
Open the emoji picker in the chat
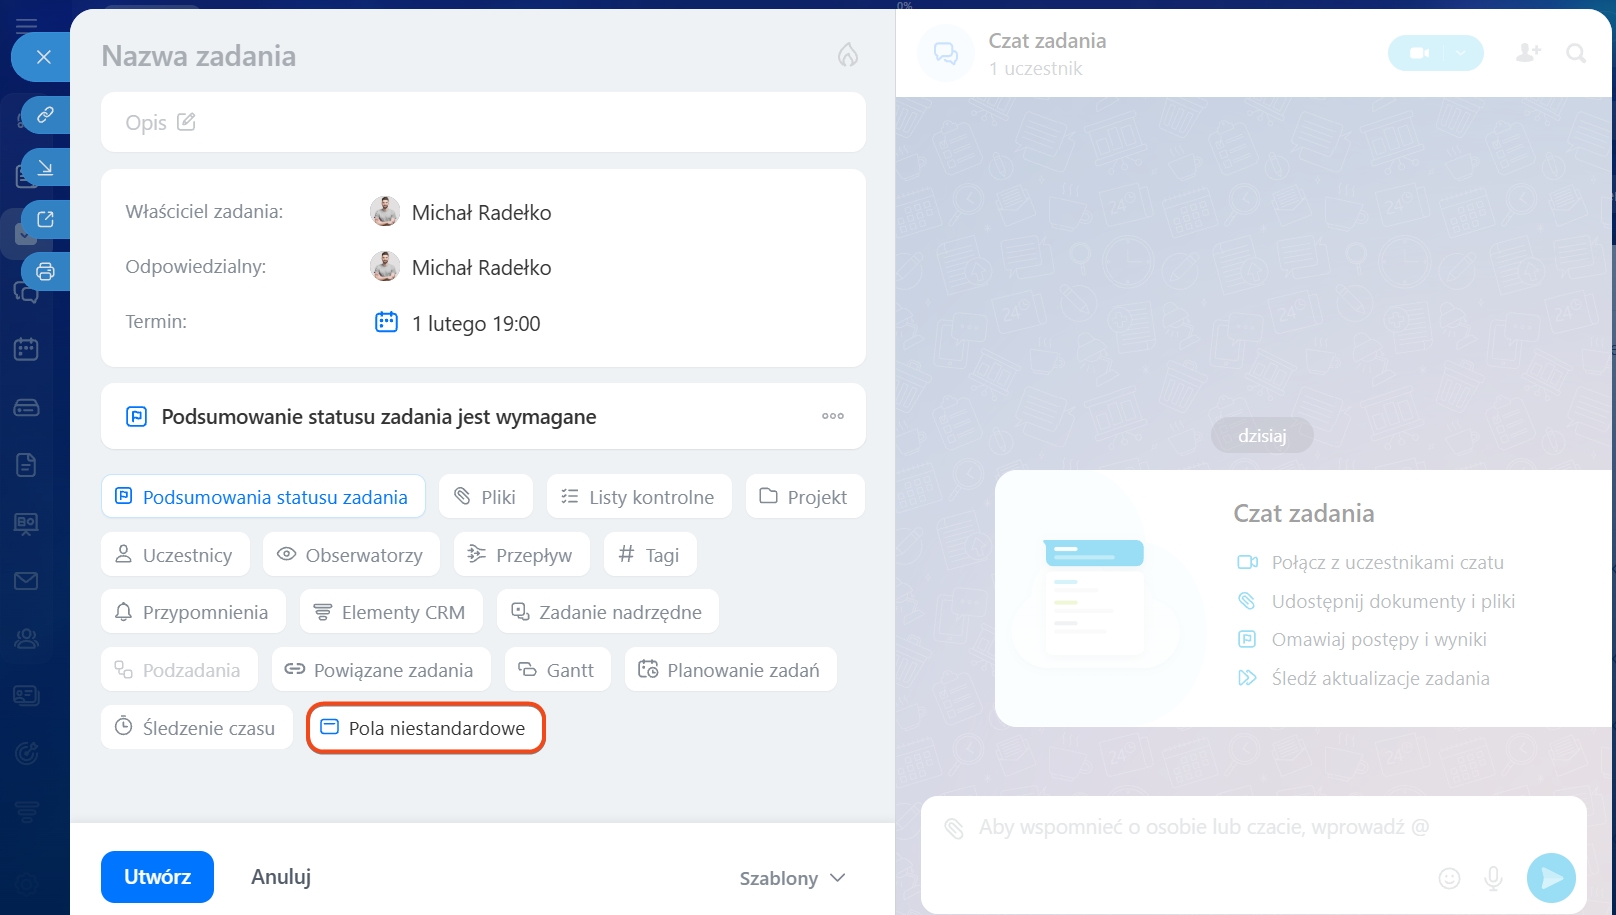click(x=1449, y=878)
